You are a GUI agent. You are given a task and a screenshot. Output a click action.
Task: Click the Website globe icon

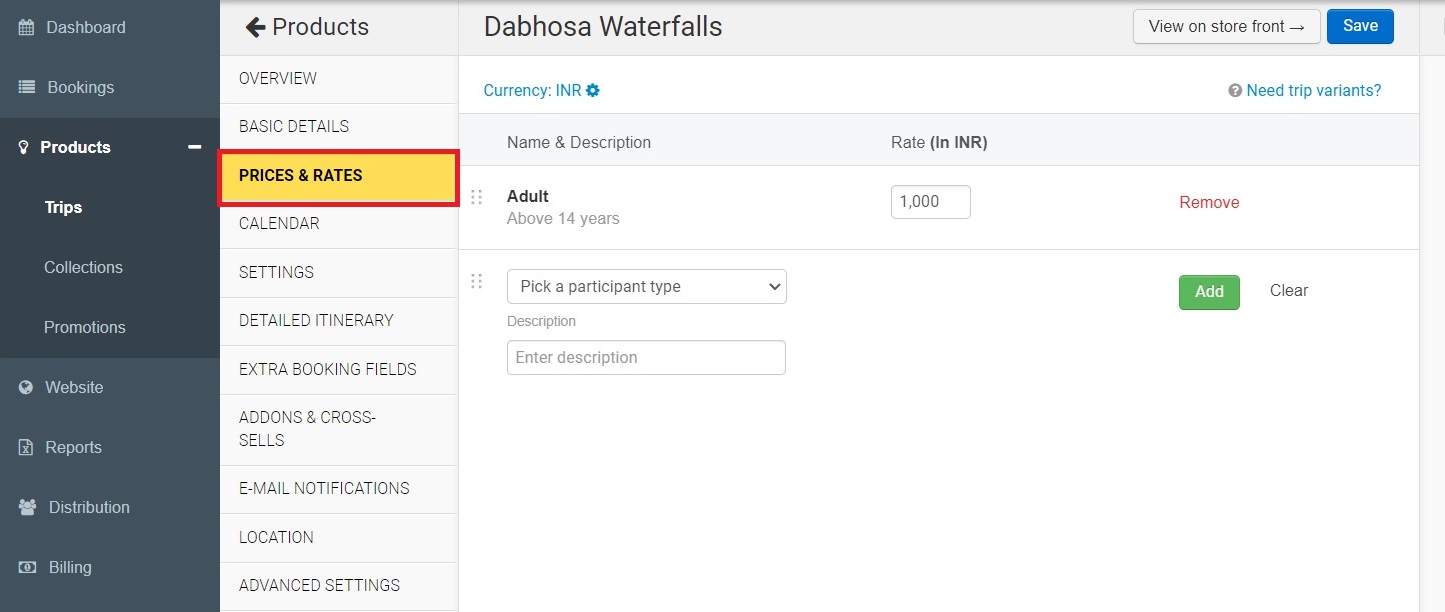tap(26, 387)
